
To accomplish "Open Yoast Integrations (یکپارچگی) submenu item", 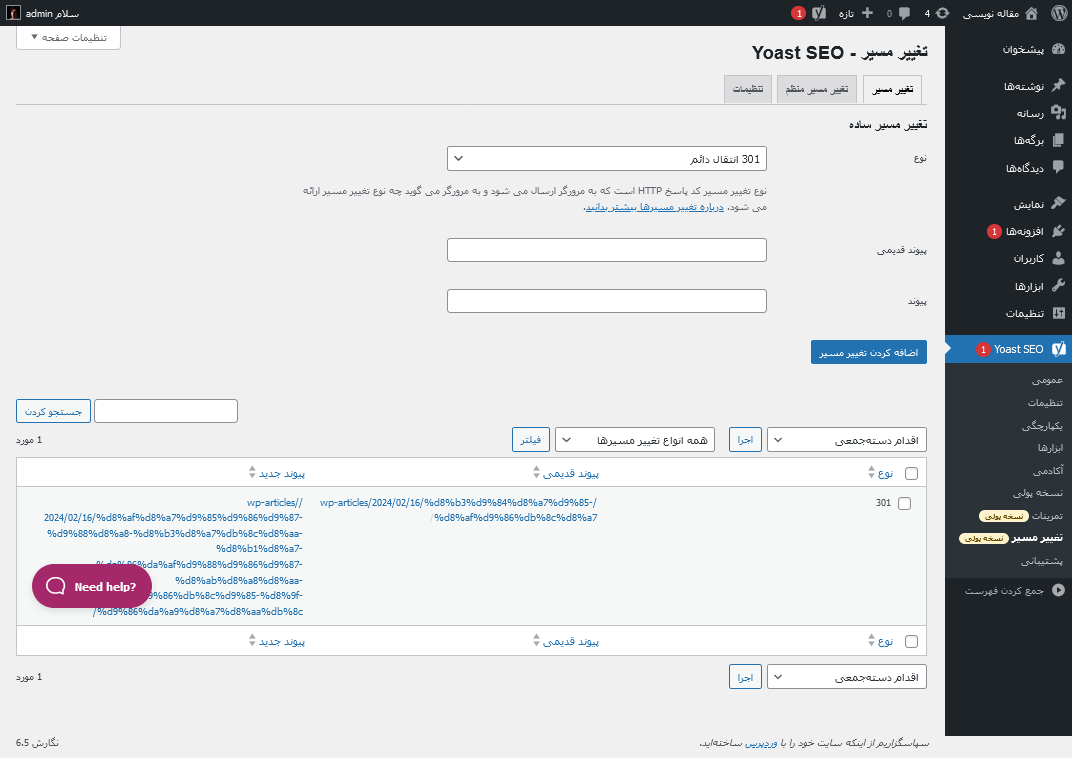I will tap(1043, 425).
